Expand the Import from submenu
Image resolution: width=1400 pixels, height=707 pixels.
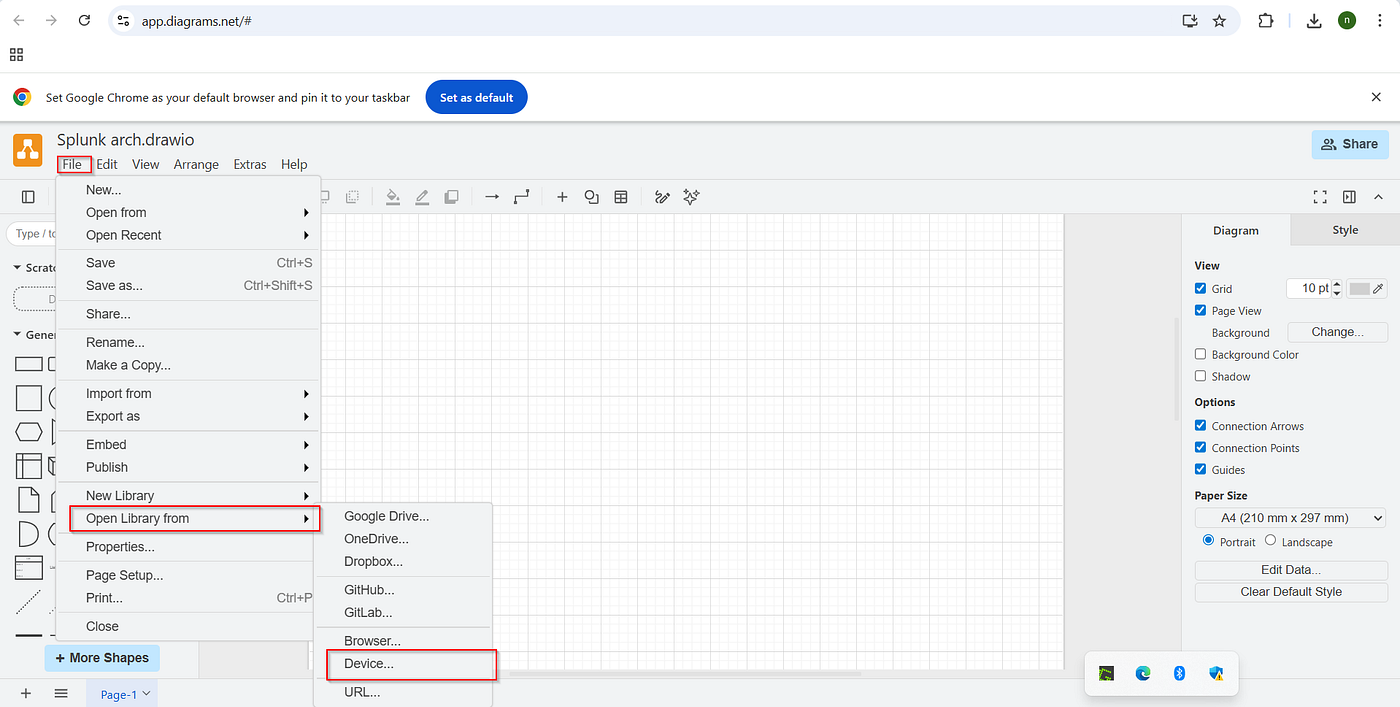tap(188, 393)
